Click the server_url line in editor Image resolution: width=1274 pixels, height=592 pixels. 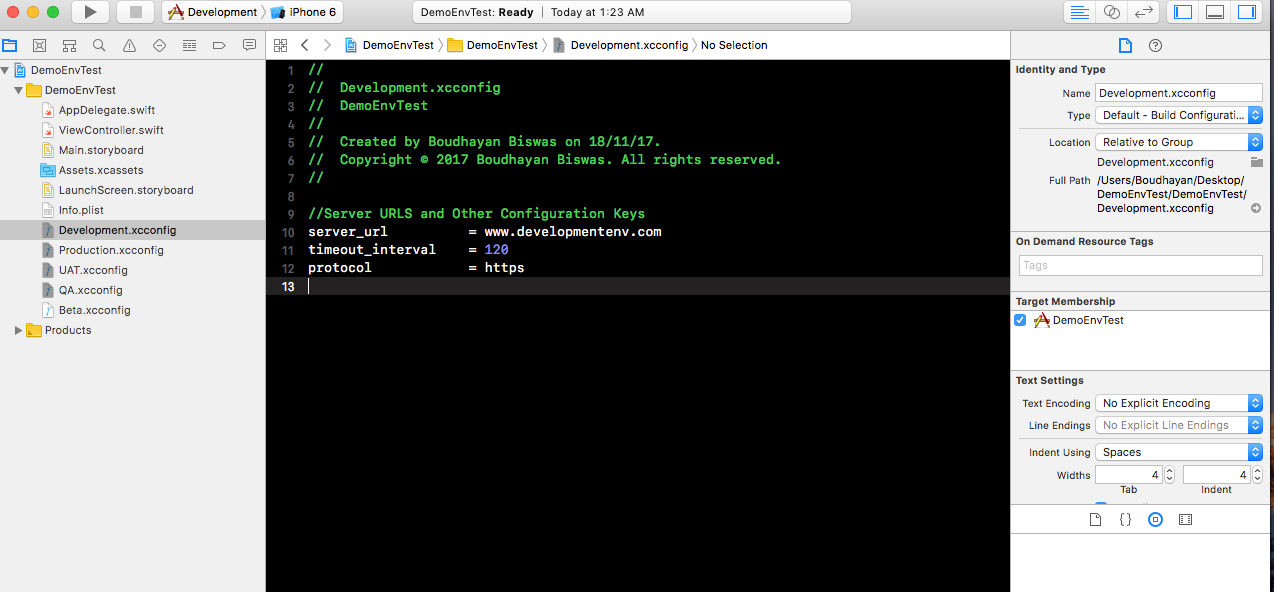484,231
